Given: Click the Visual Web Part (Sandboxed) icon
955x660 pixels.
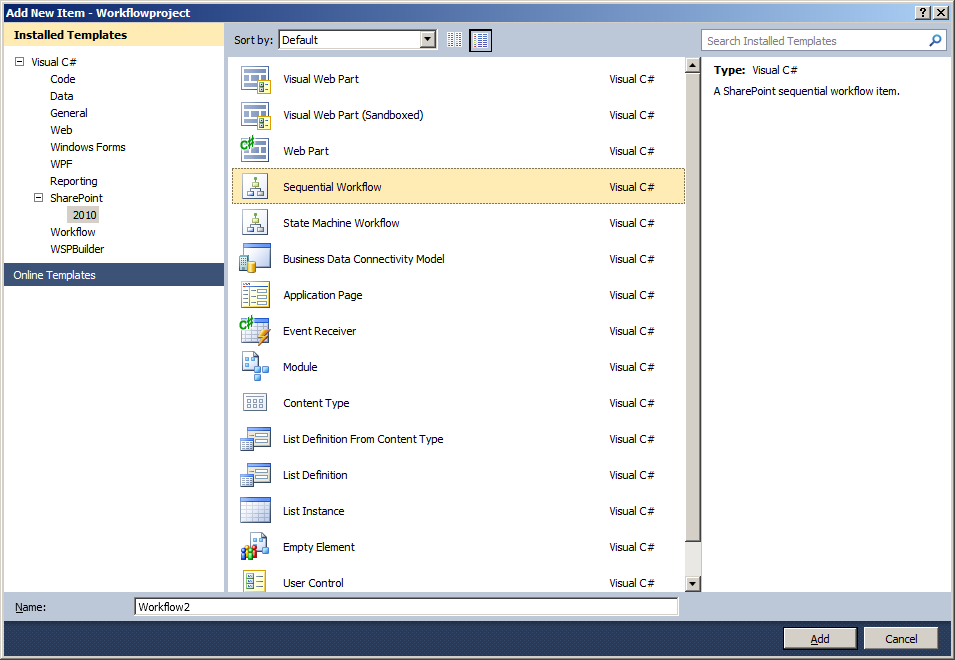Looking at the screenshot, I should (x=255, y=115).
